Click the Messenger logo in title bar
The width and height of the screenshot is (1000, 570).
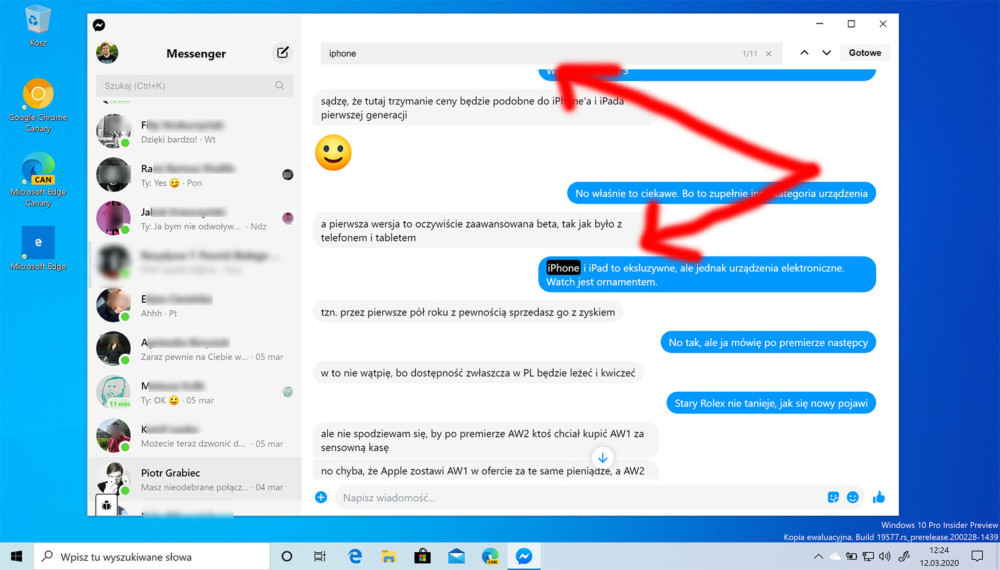click(99, 25)
